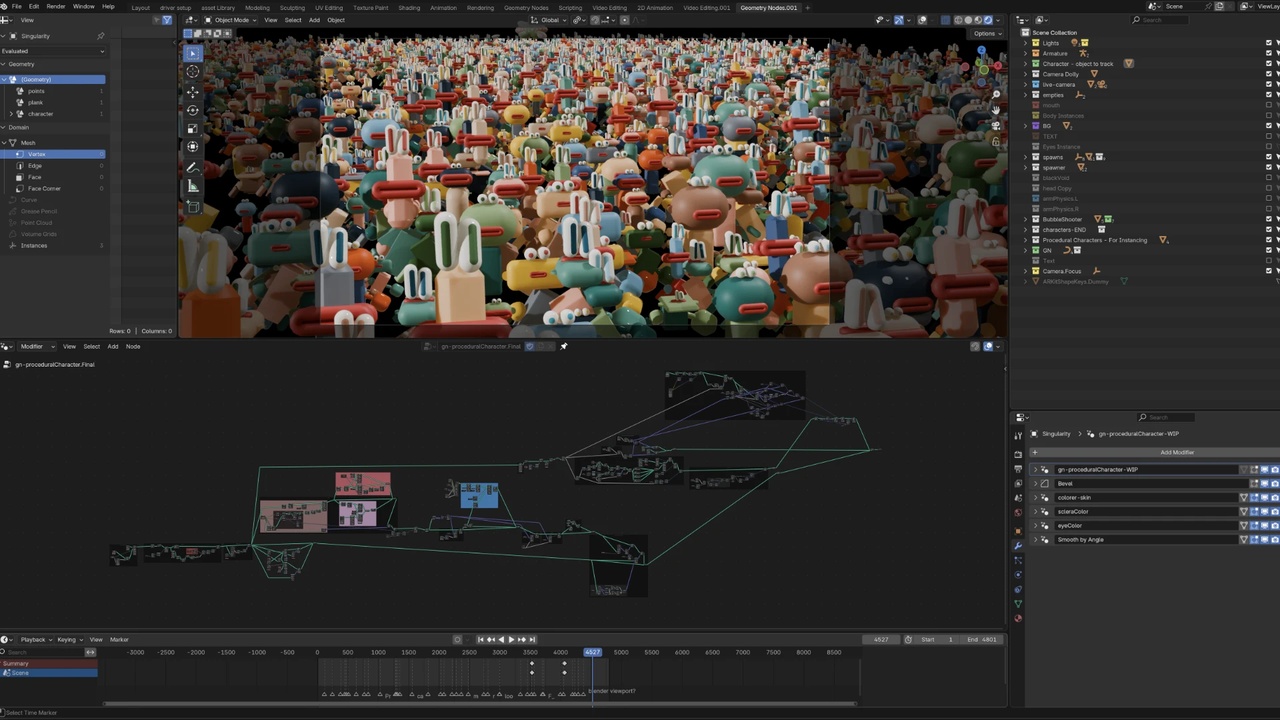
Task: Uncheck the Lights collection exclude checkbox
Action: point(1269,43)
